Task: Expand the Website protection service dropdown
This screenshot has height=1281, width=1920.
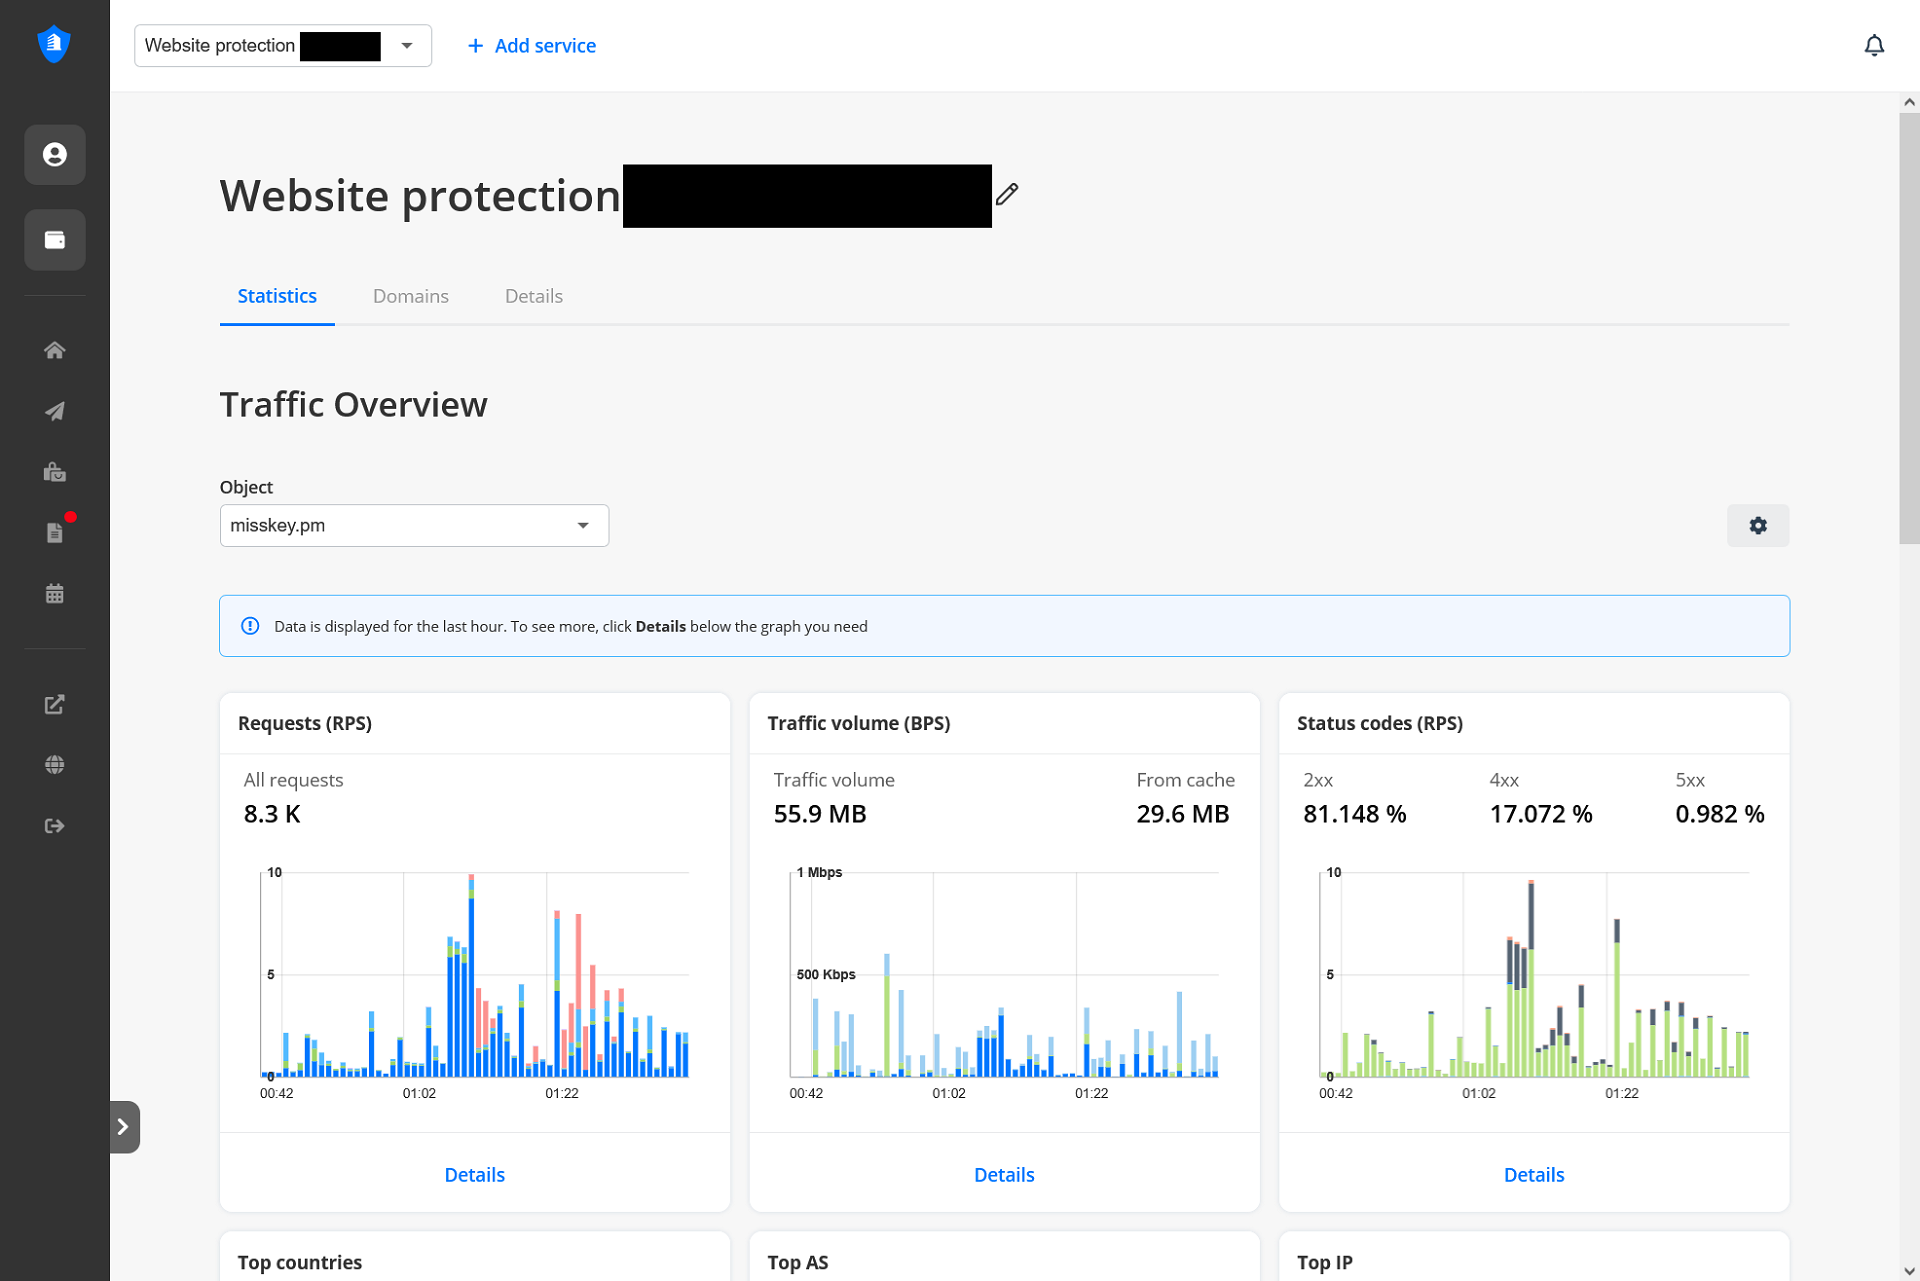Action: coord(406,46)
